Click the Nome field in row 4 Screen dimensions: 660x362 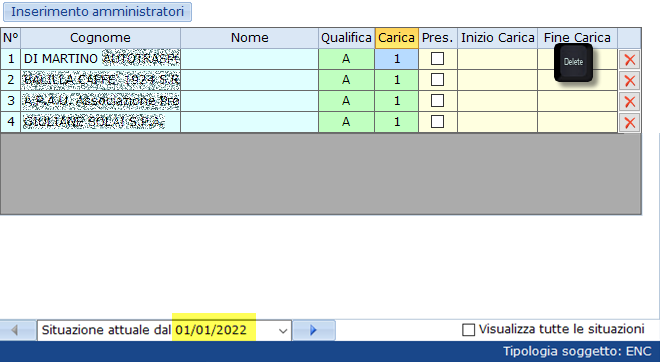pyautogui.click(x=250, y=122)
